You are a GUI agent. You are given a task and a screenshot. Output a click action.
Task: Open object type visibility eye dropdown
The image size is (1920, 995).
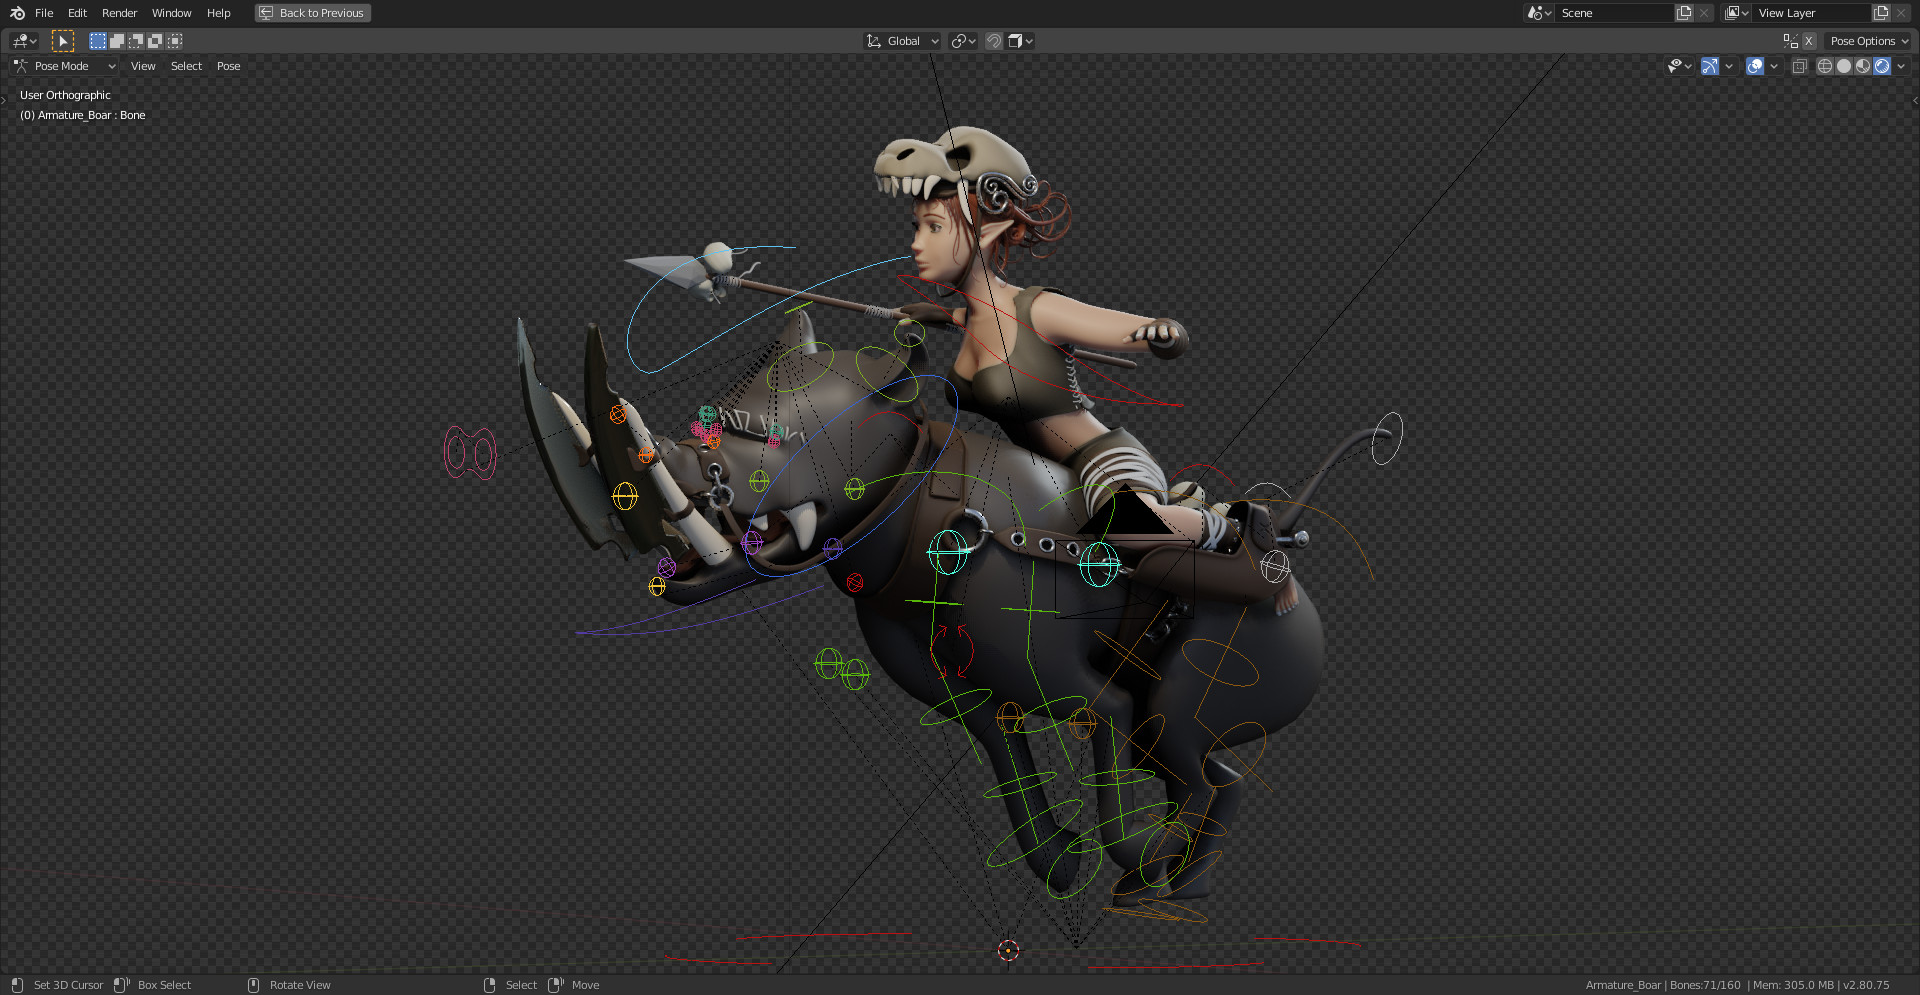[x=1679, y=66]
